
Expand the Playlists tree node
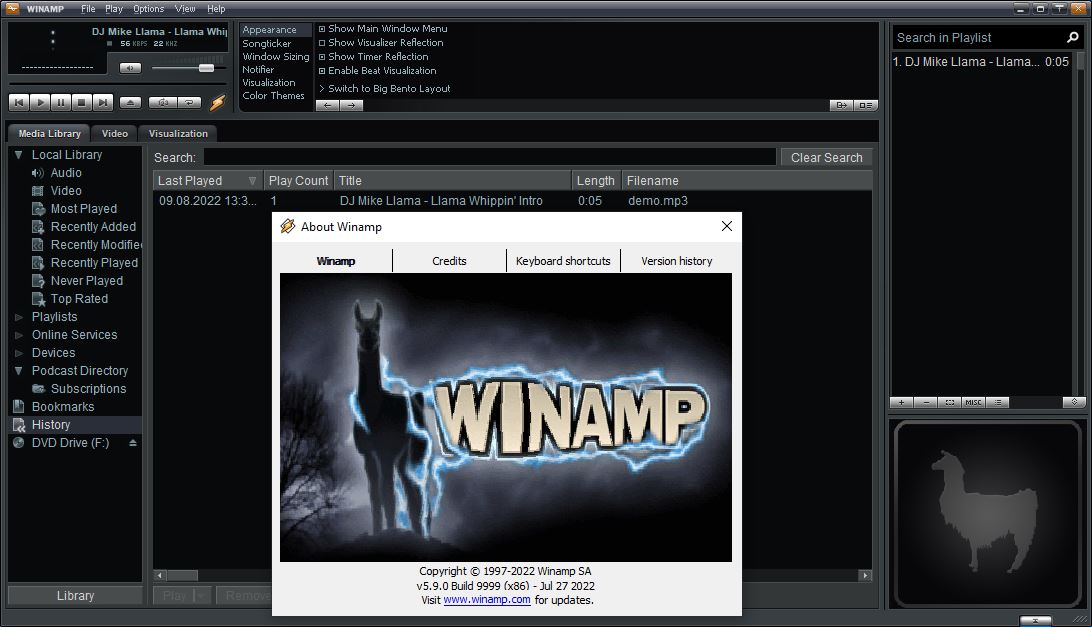click(x=19, y=317)
